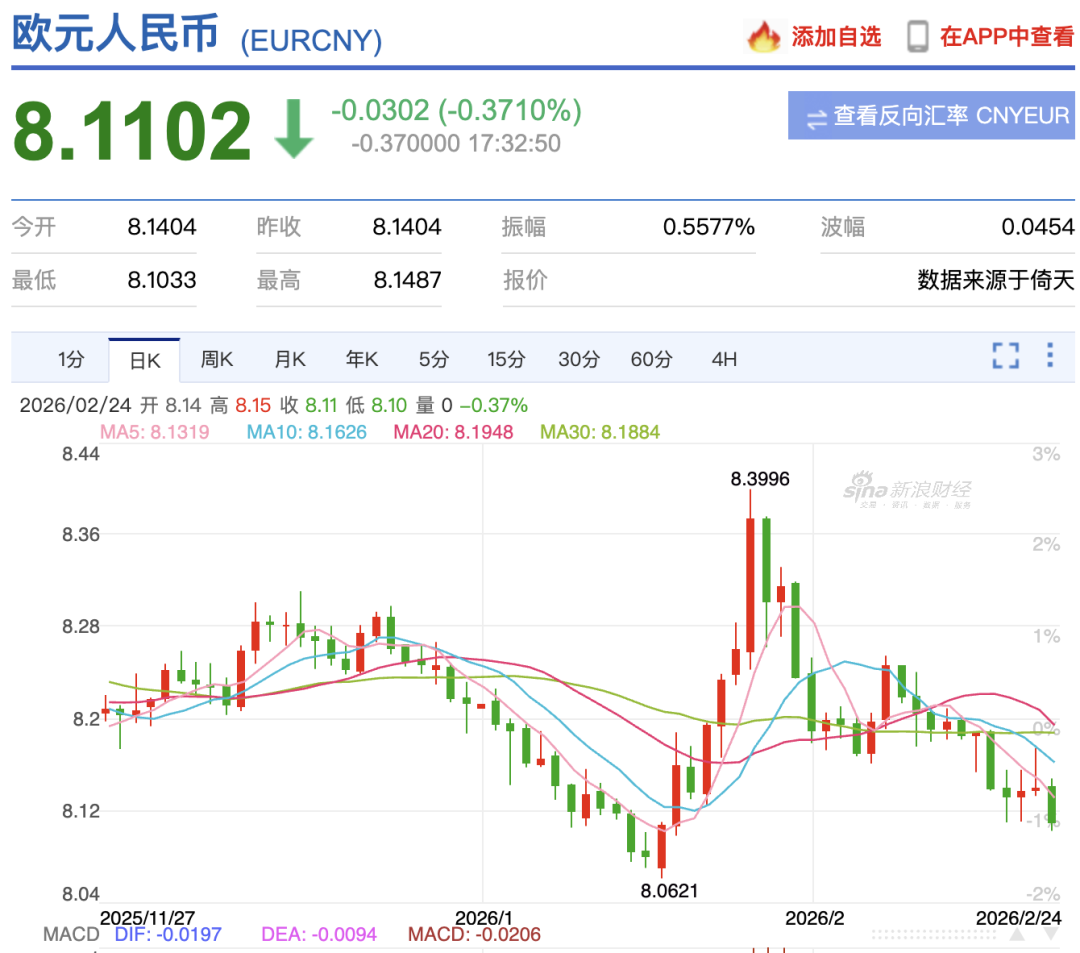Switch to the 周K weekly chart tab
The height and width of the screenshot is (953, 1080).
pos(216,359)
